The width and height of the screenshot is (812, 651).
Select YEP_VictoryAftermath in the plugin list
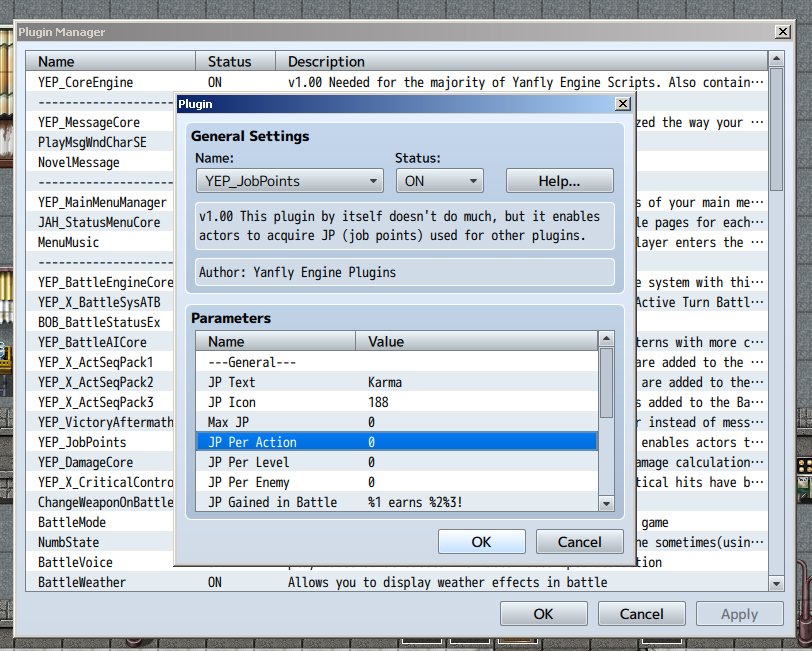[106, 422]
